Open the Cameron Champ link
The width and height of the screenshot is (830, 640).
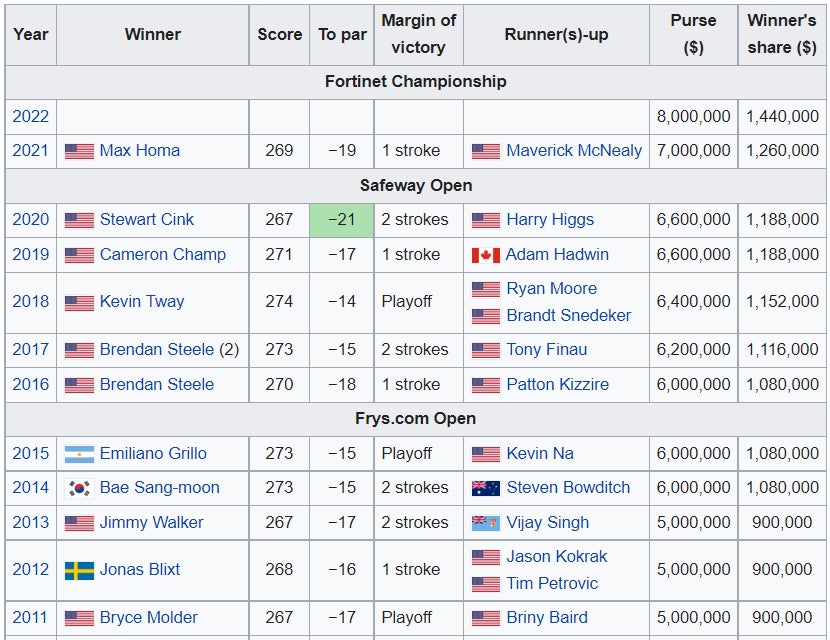(163, 255)
